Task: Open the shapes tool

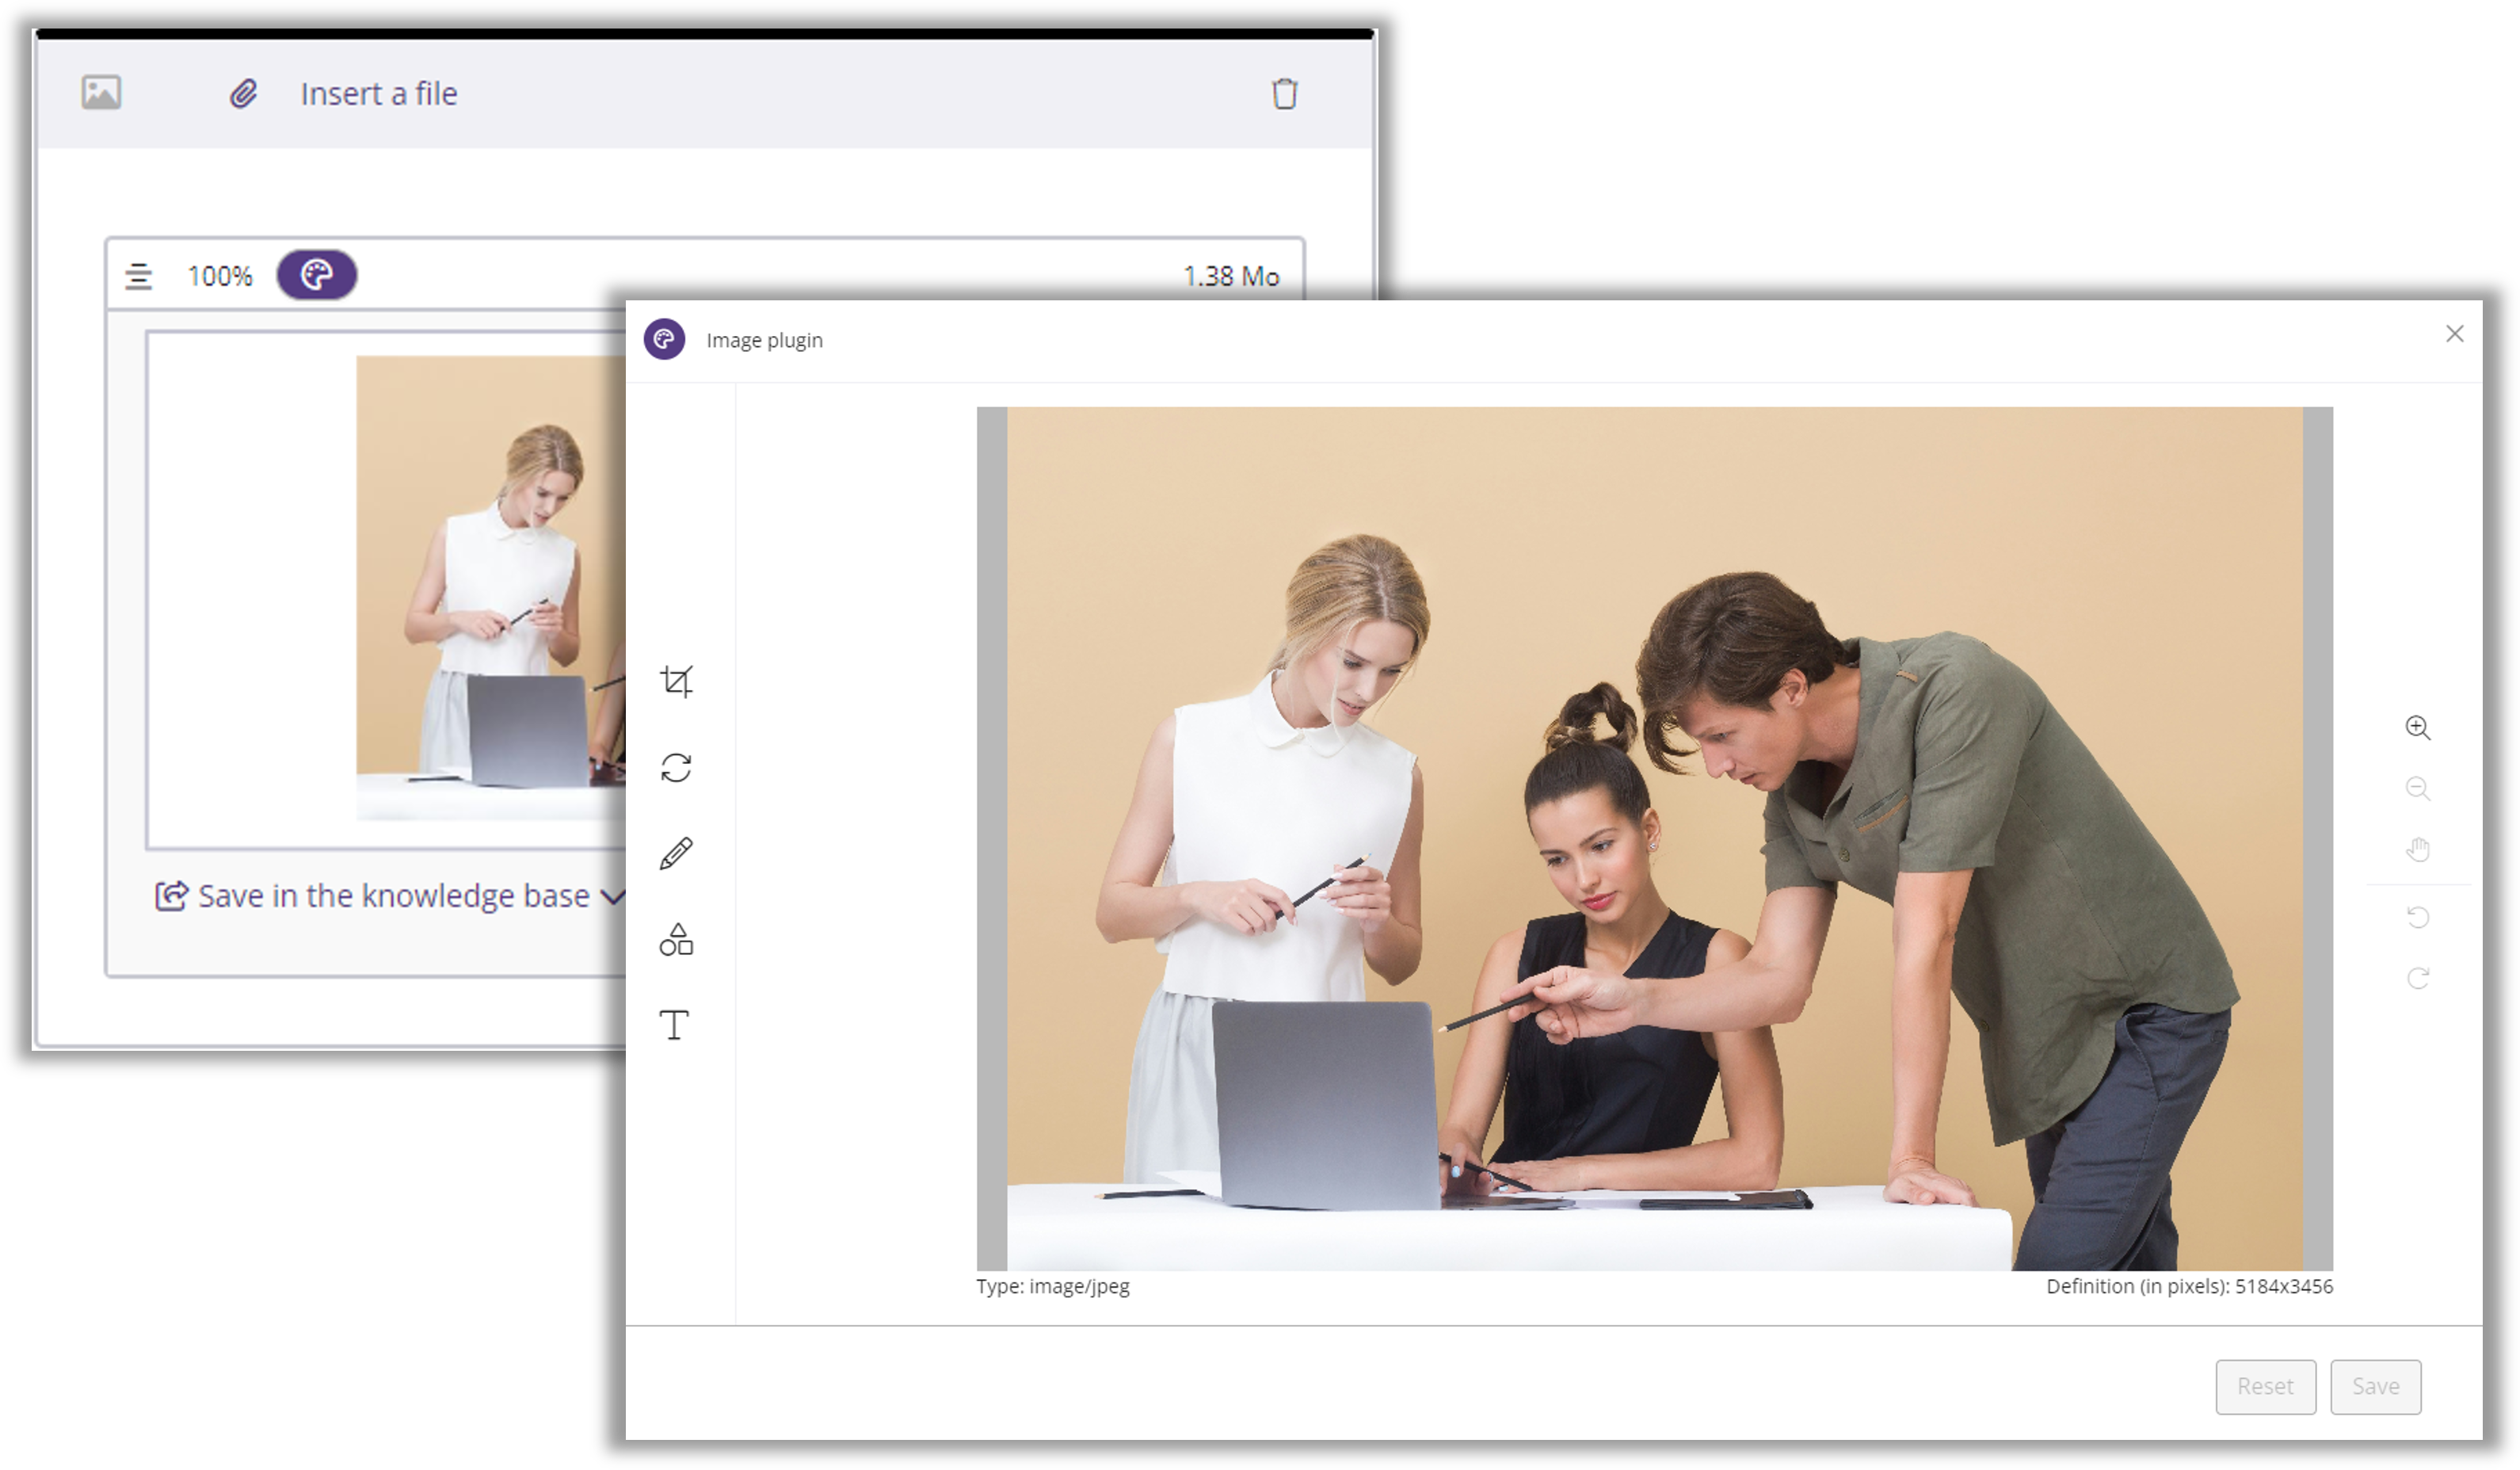Action: click(x=676, y=940)
